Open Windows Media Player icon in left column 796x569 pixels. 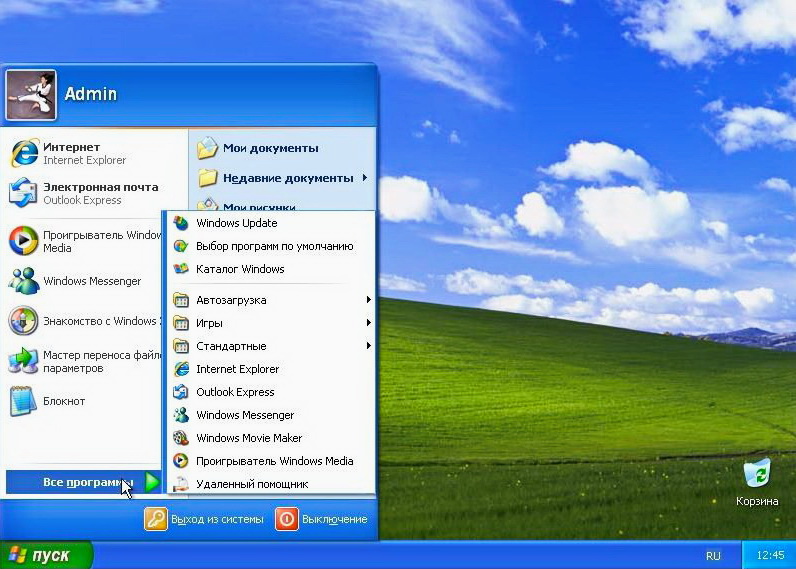tap(24, 241)
